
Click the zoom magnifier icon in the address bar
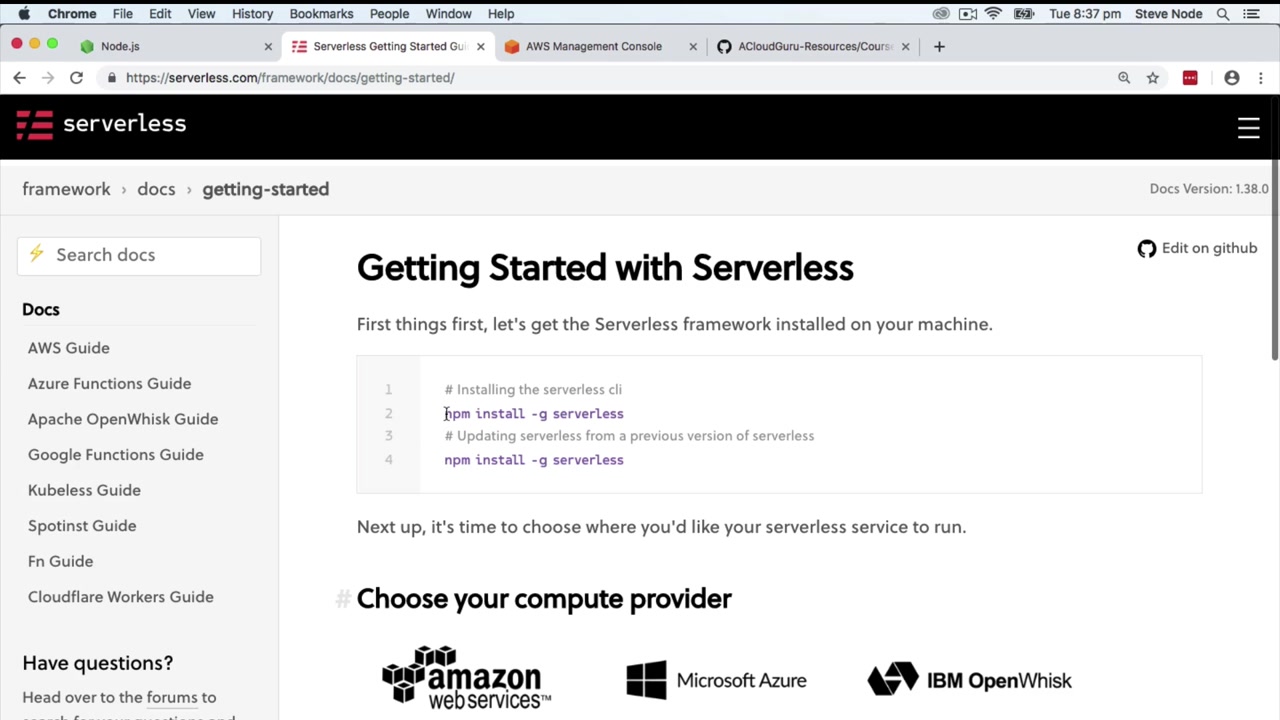pyautogui.click(x=1124, y=78)
